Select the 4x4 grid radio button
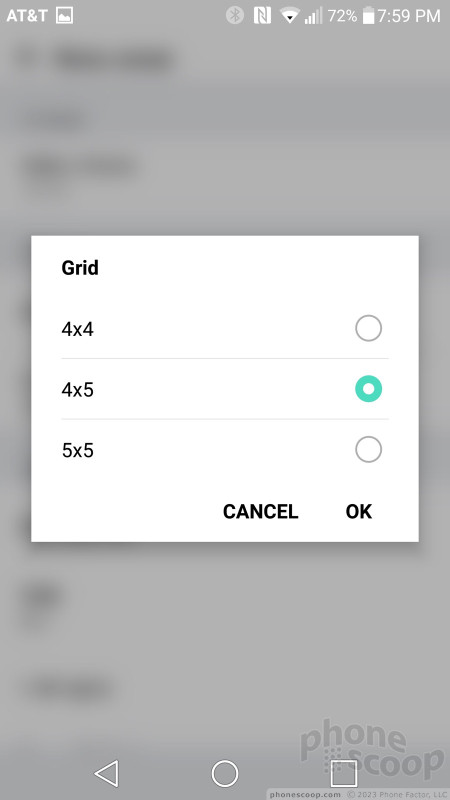This screenshot has height=800, width=450. click(x=368, y=328)
